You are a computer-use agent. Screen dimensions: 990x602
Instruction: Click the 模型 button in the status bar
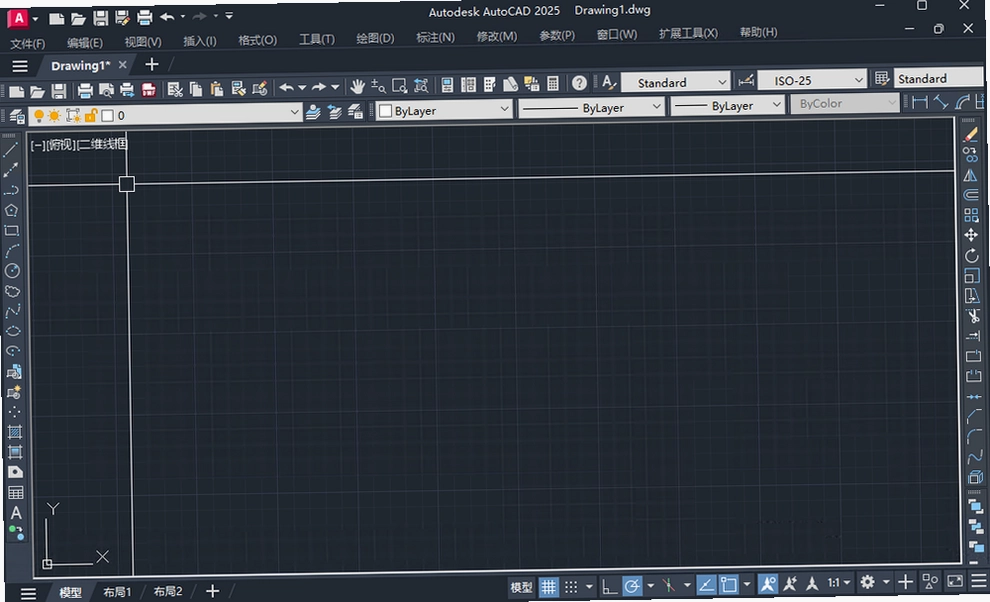click(x=521, y=587)
